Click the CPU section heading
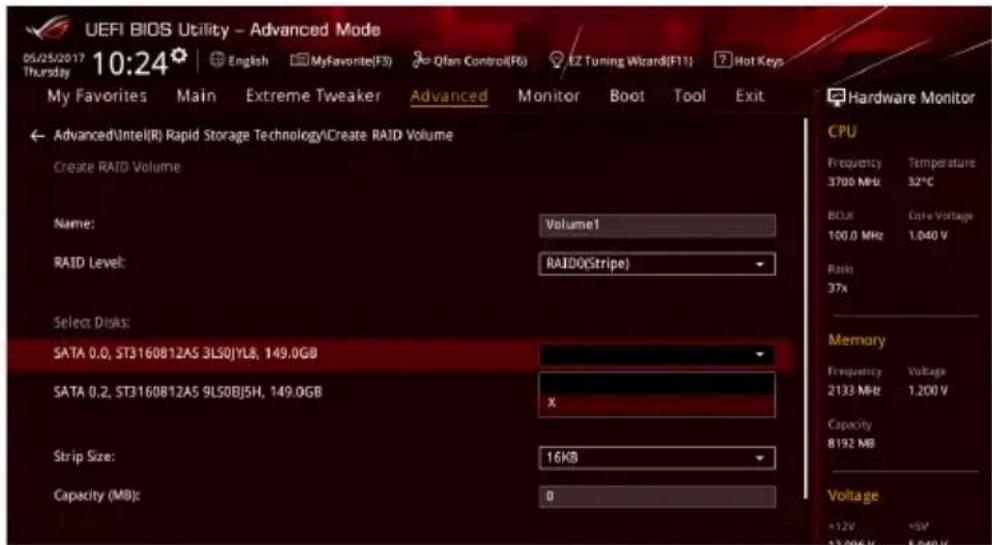This screenshot has height=545, width=992. (x=842, y=132)
